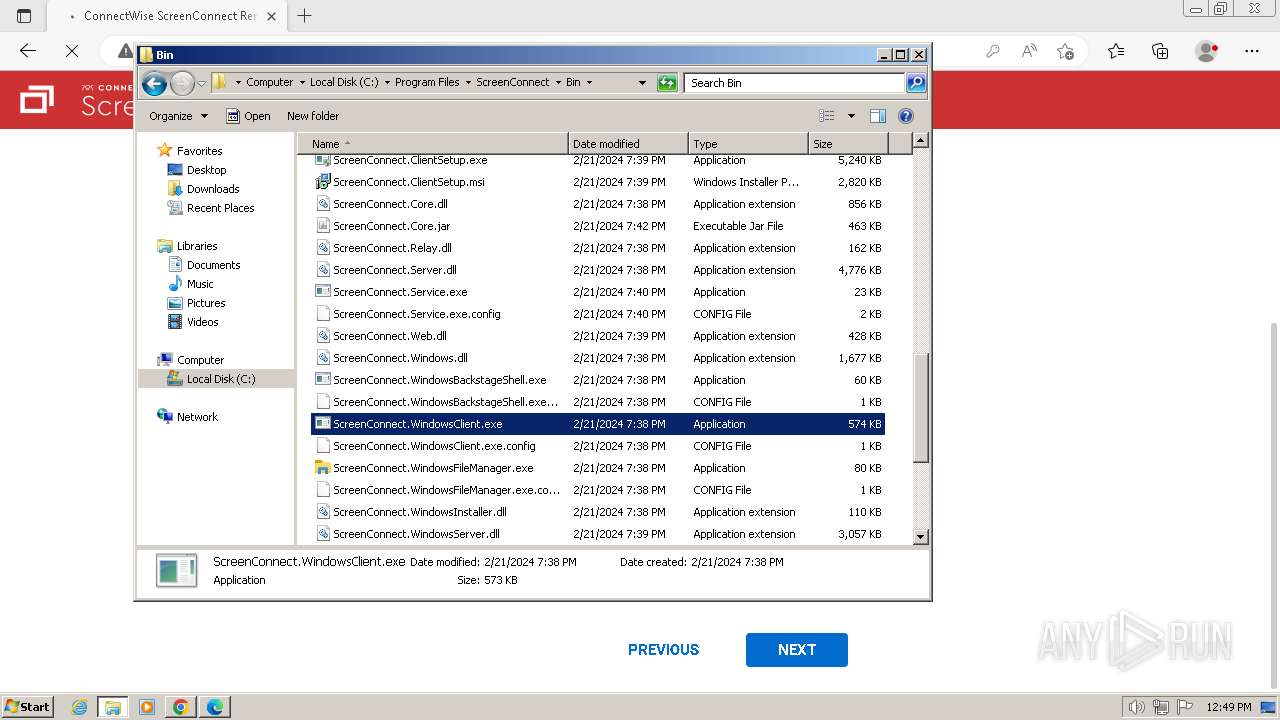Click the ScreenConnect.Web.dll file icon
Viewport: 1280px width, 720px height.
[x=322, y=336]
